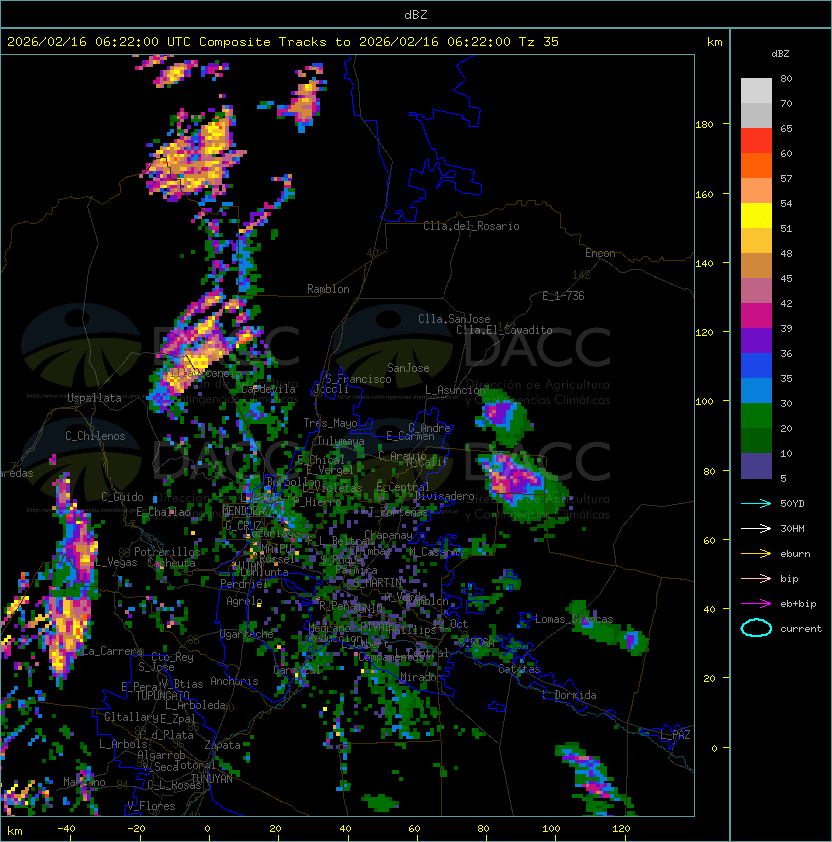The width and height of the screenshot is (832, 842).
Task: Click the 'TUNUYAN' map label
Action: click(212, 779)
